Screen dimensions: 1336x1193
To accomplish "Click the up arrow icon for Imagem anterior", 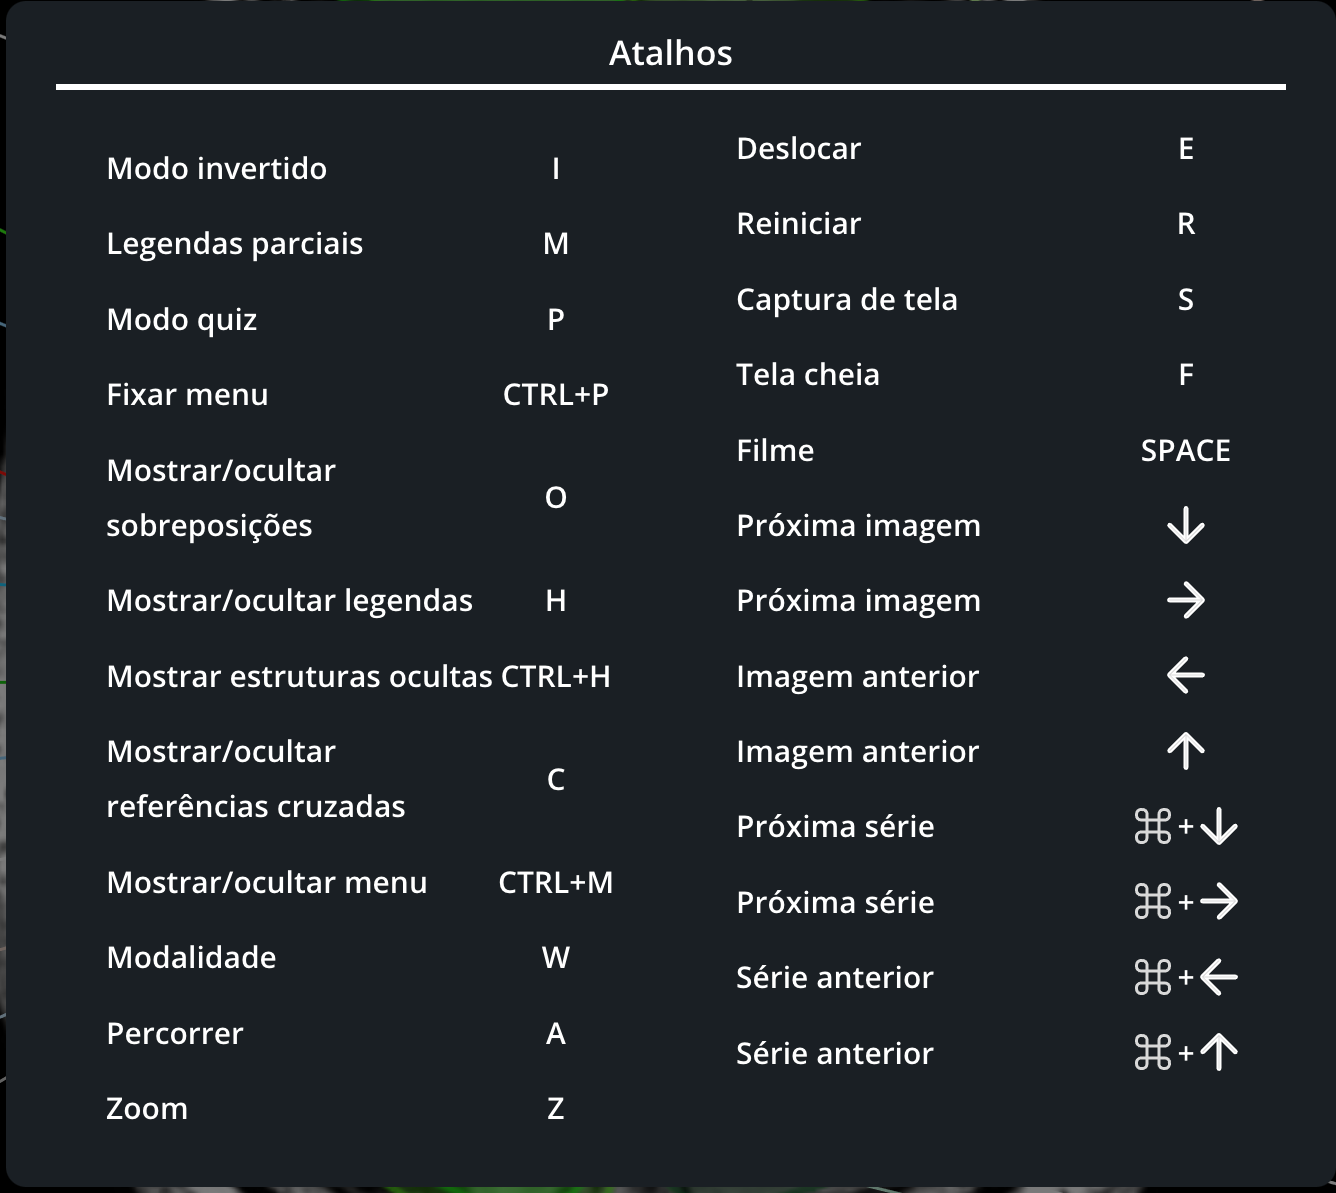I will [x=1186, y=751].
